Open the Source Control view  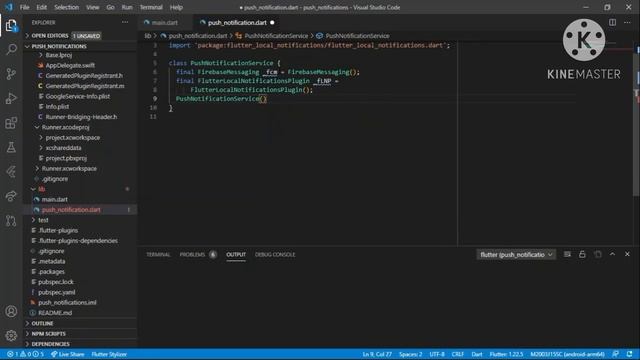tap(11, 74)
